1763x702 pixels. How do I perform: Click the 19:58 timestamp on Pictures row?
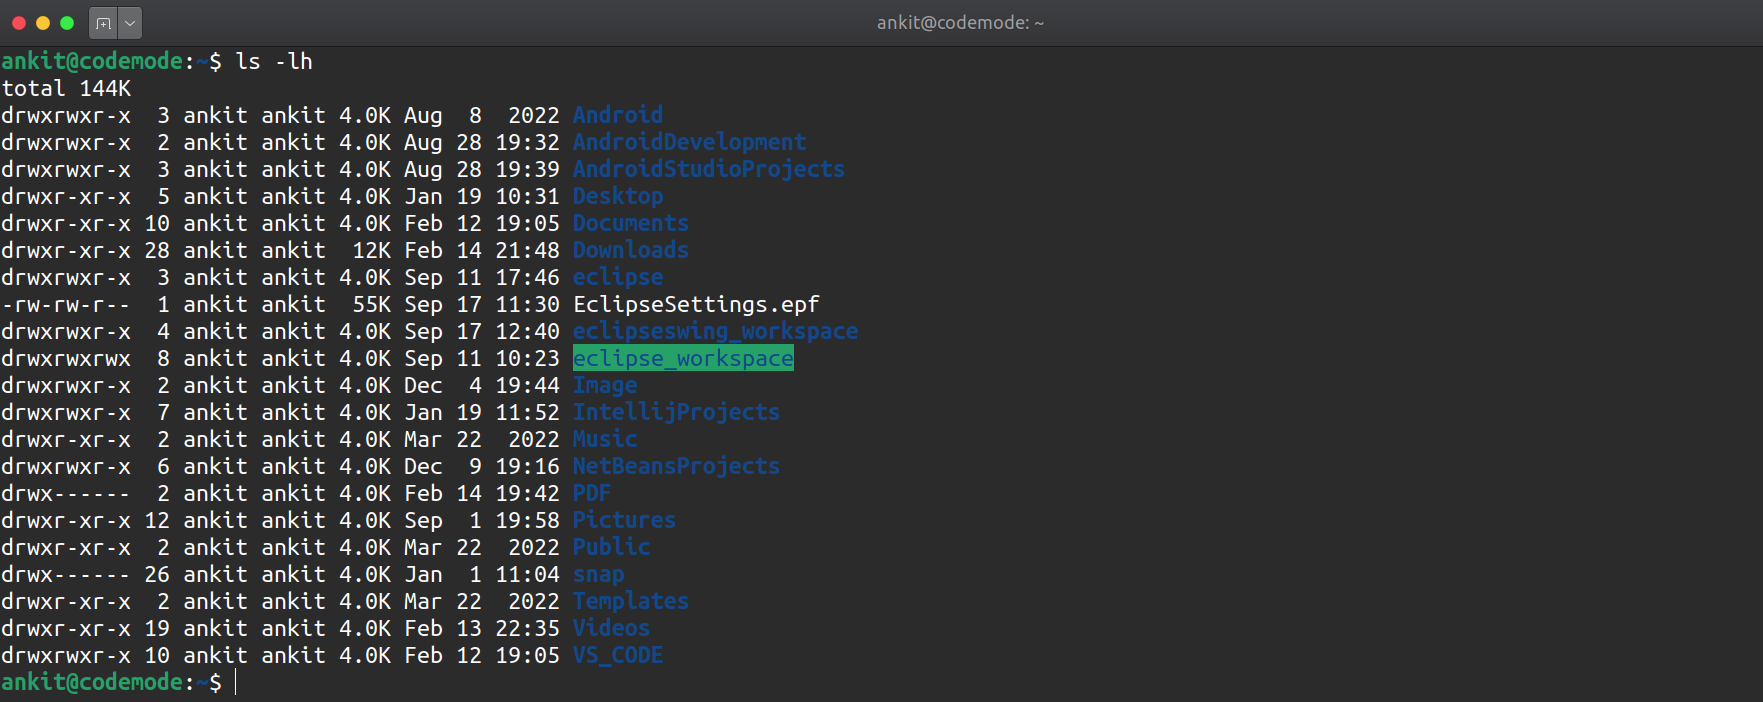pyautogui.click(x=527, y=520)
